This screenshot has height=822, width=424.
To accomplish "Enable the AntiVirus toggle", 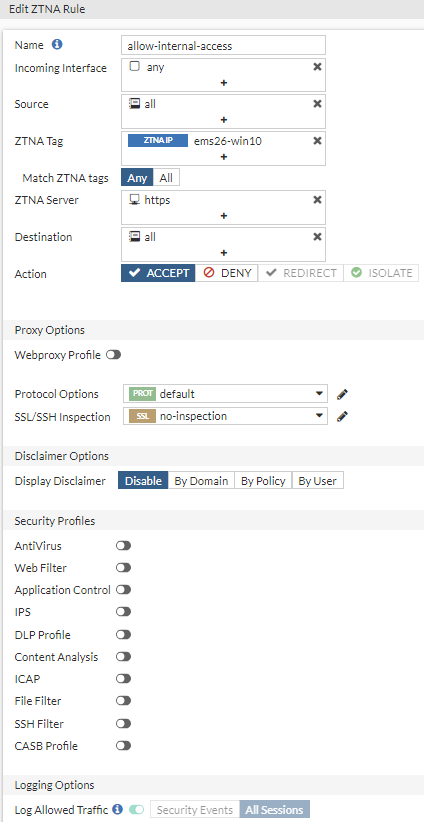I will [124, 546].
